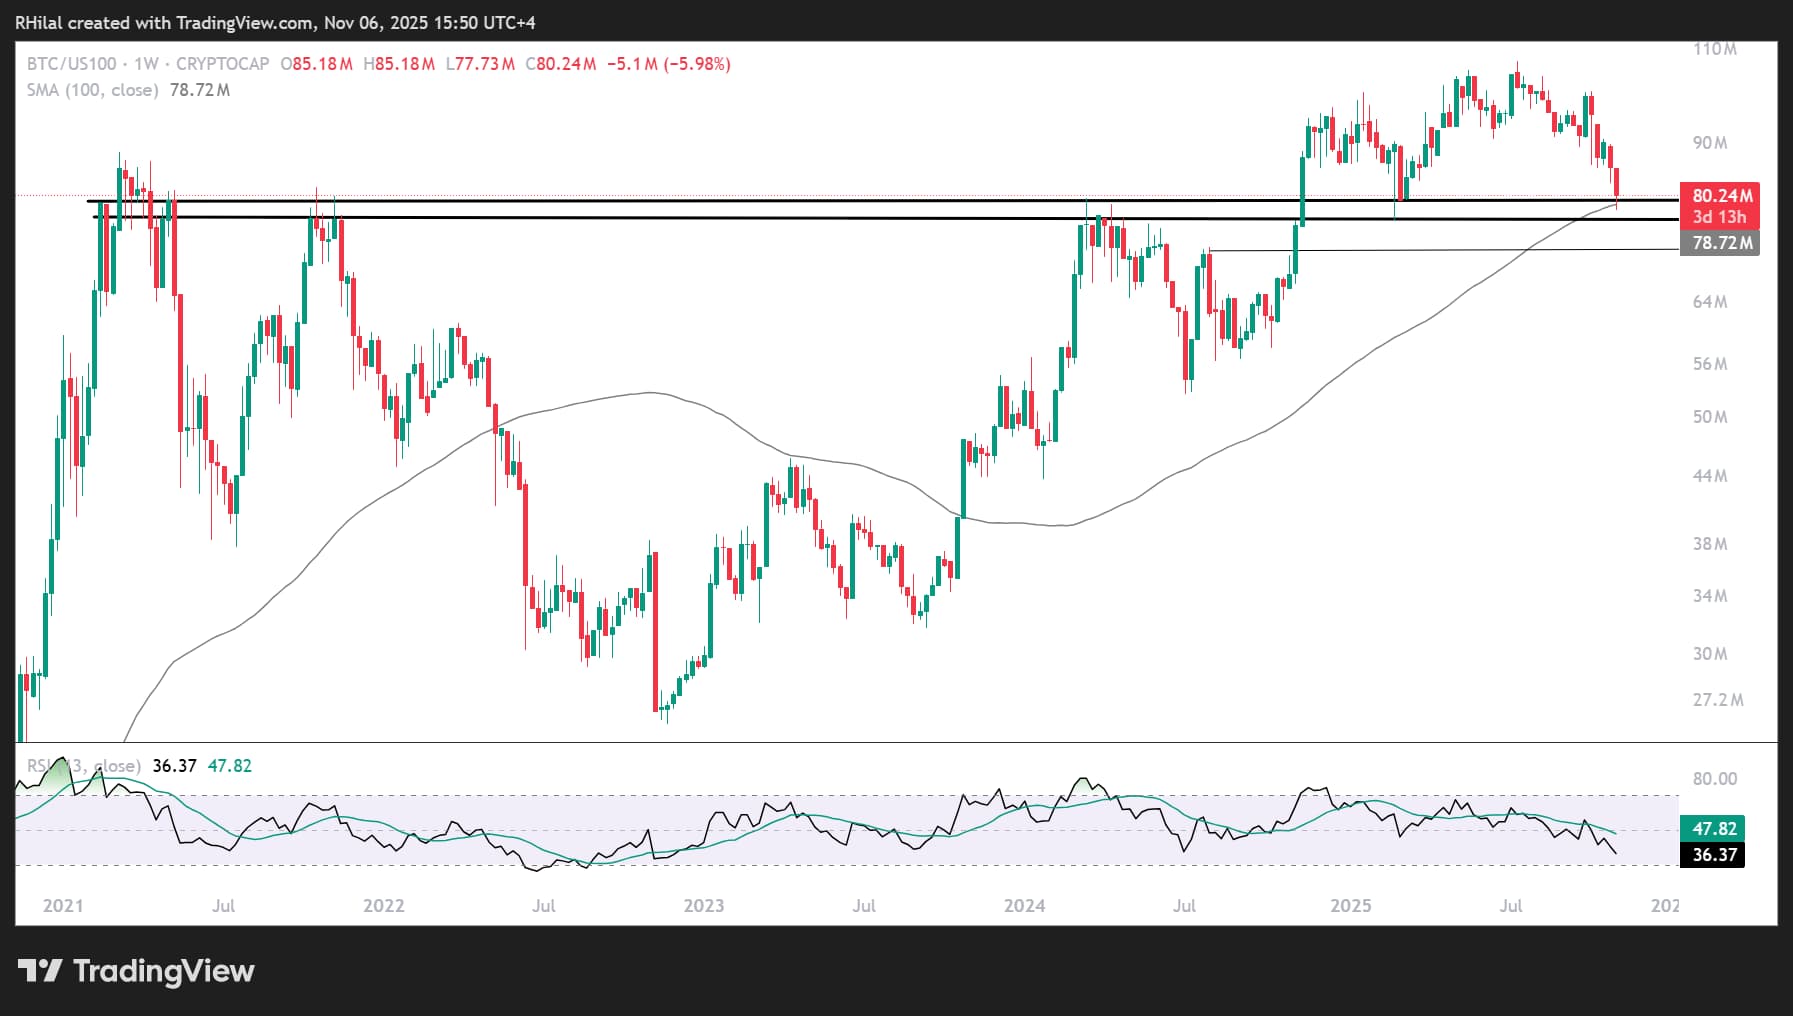The height and width of the screenshot is (1016, 1793).
Task: Open the BTC/US100 symbol legend
Action: coord(70,62)
